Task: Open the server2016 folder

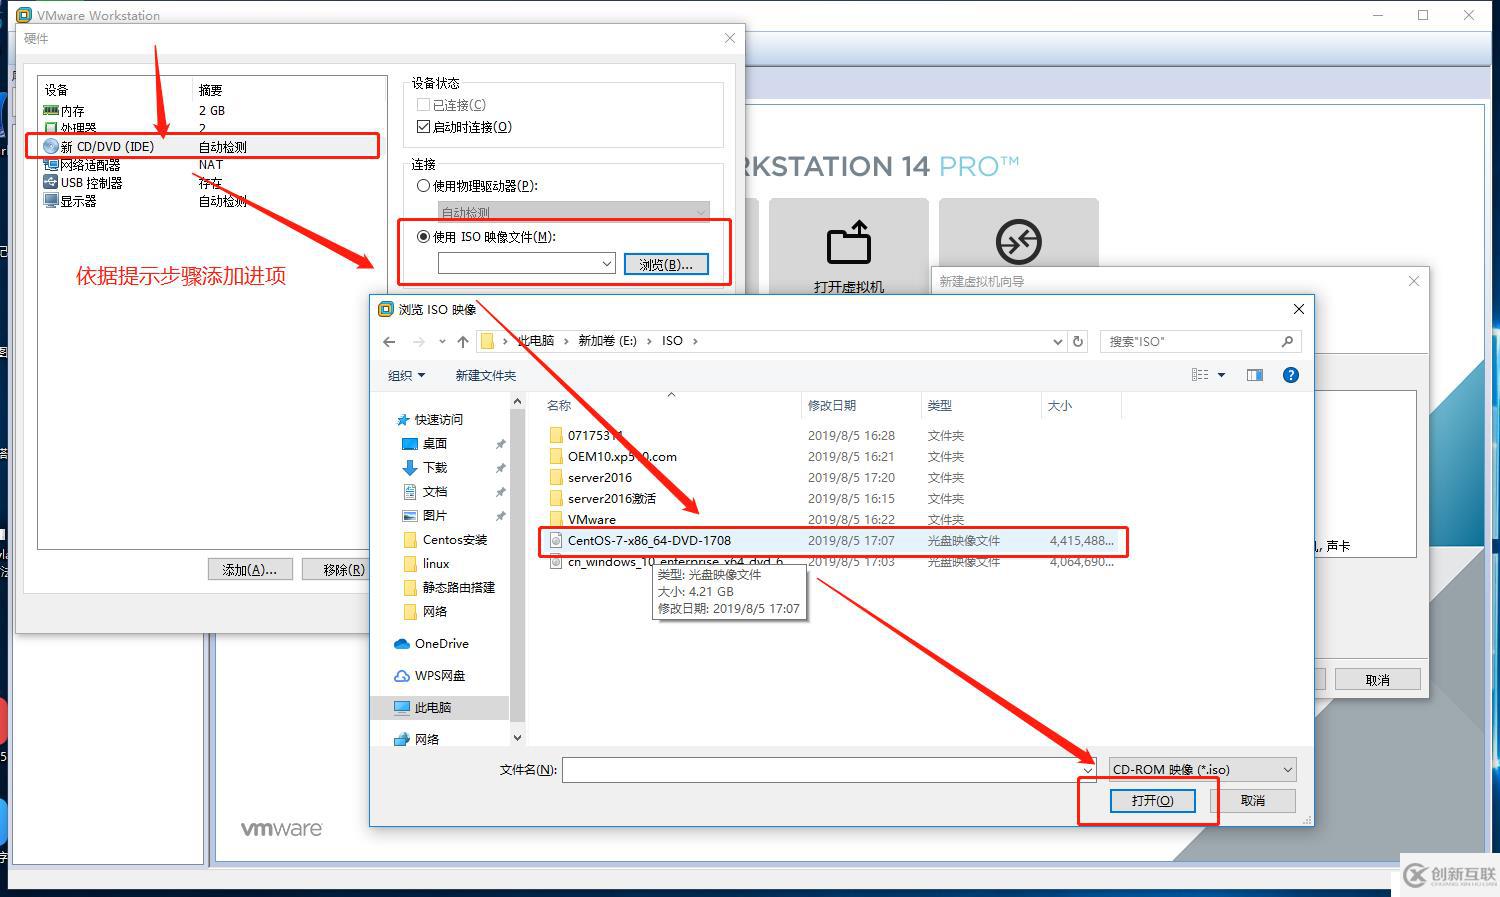Action: (591, 477)
